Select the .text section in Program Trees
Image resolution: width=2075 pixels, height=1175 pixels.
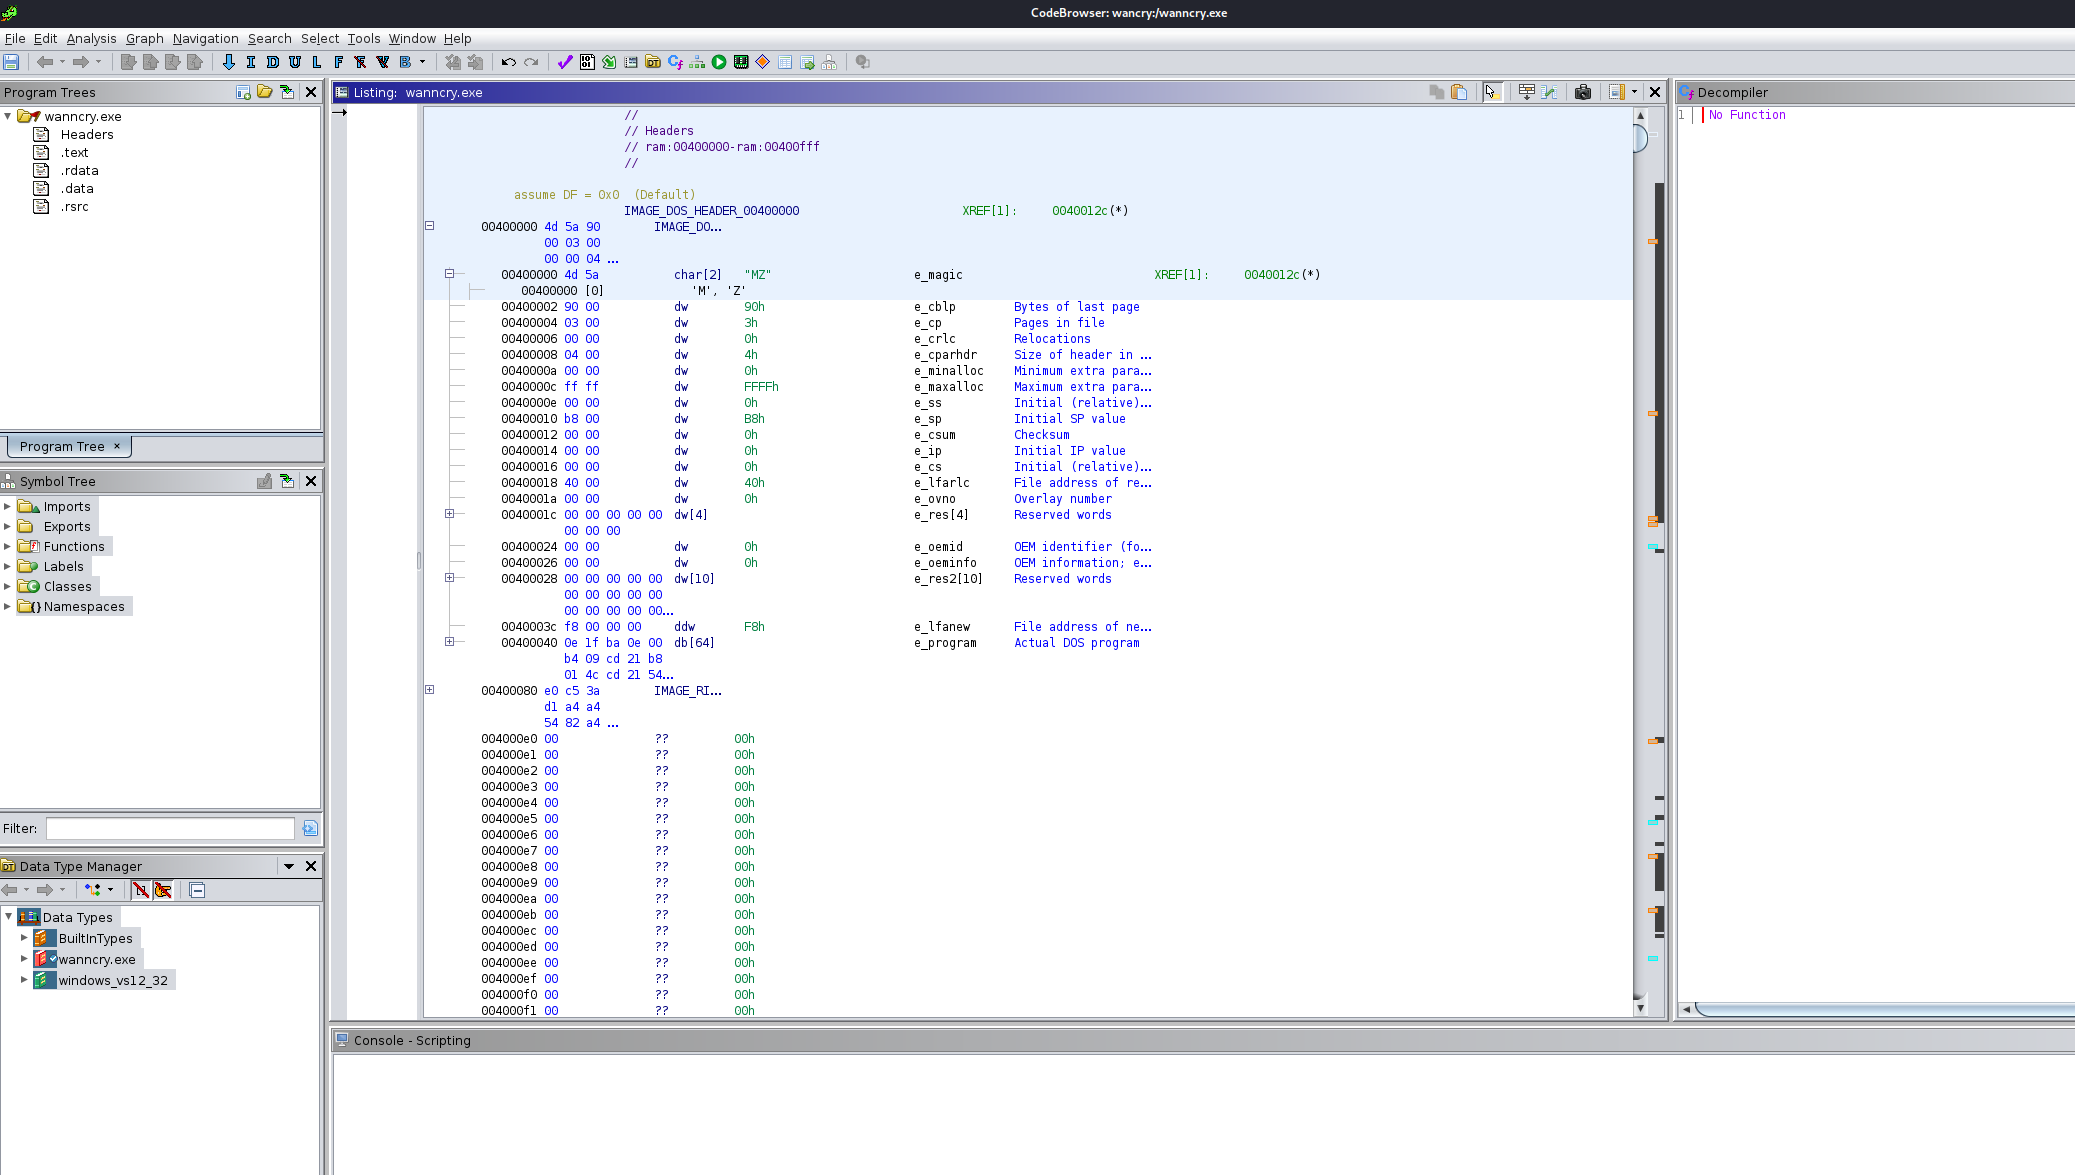pos(74,152)
